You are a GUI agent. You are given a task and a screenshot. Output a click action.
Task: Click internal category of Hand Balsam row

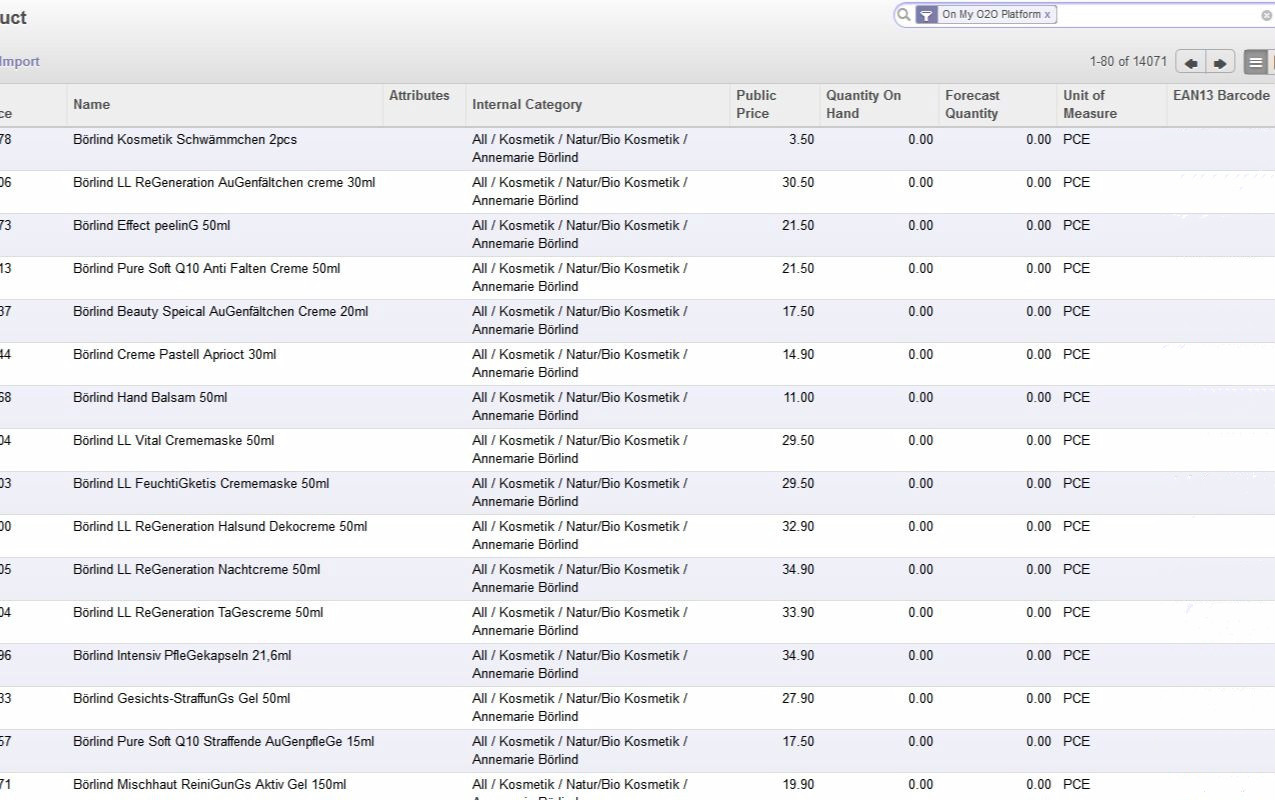coord(580,407)
